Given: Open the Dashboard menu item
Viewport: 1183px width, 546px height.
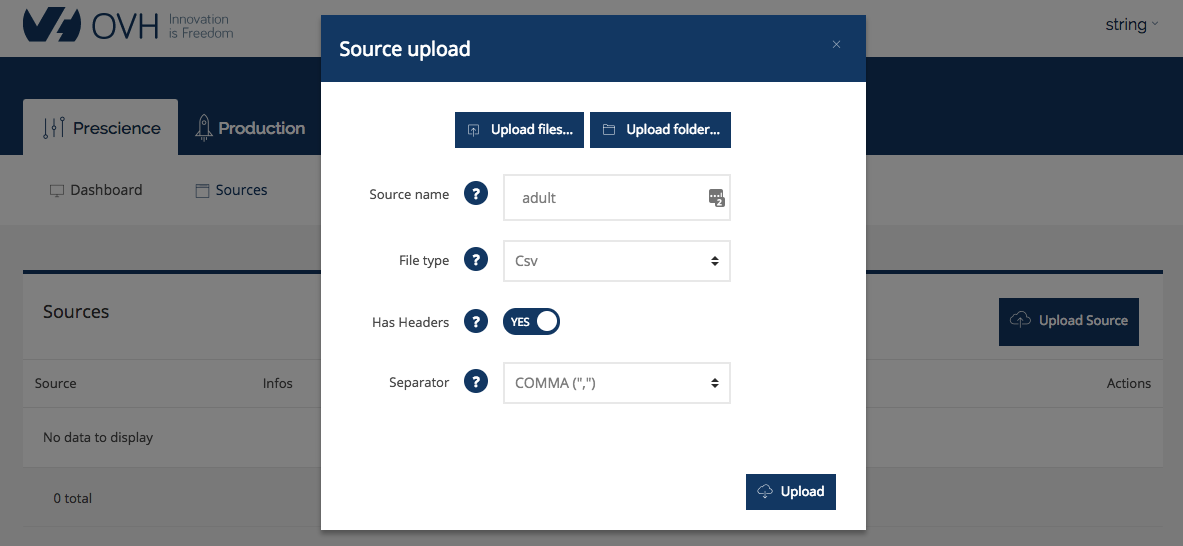Looking at the screenshot, I should [96, 190].
